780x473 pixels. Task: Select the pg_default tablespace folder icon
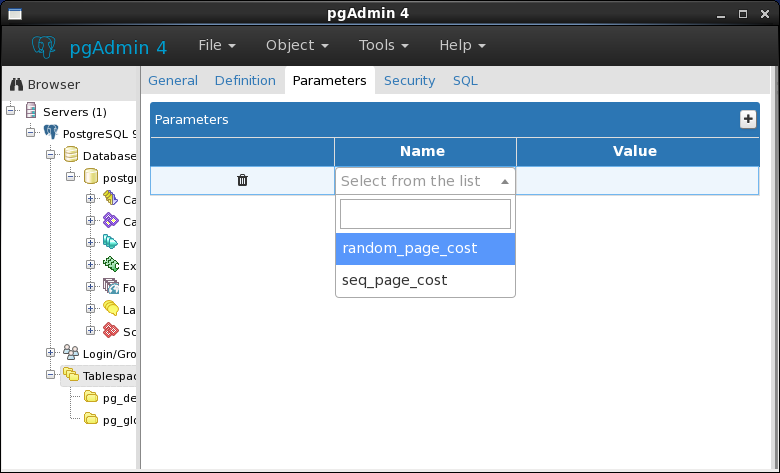point(91,396)
